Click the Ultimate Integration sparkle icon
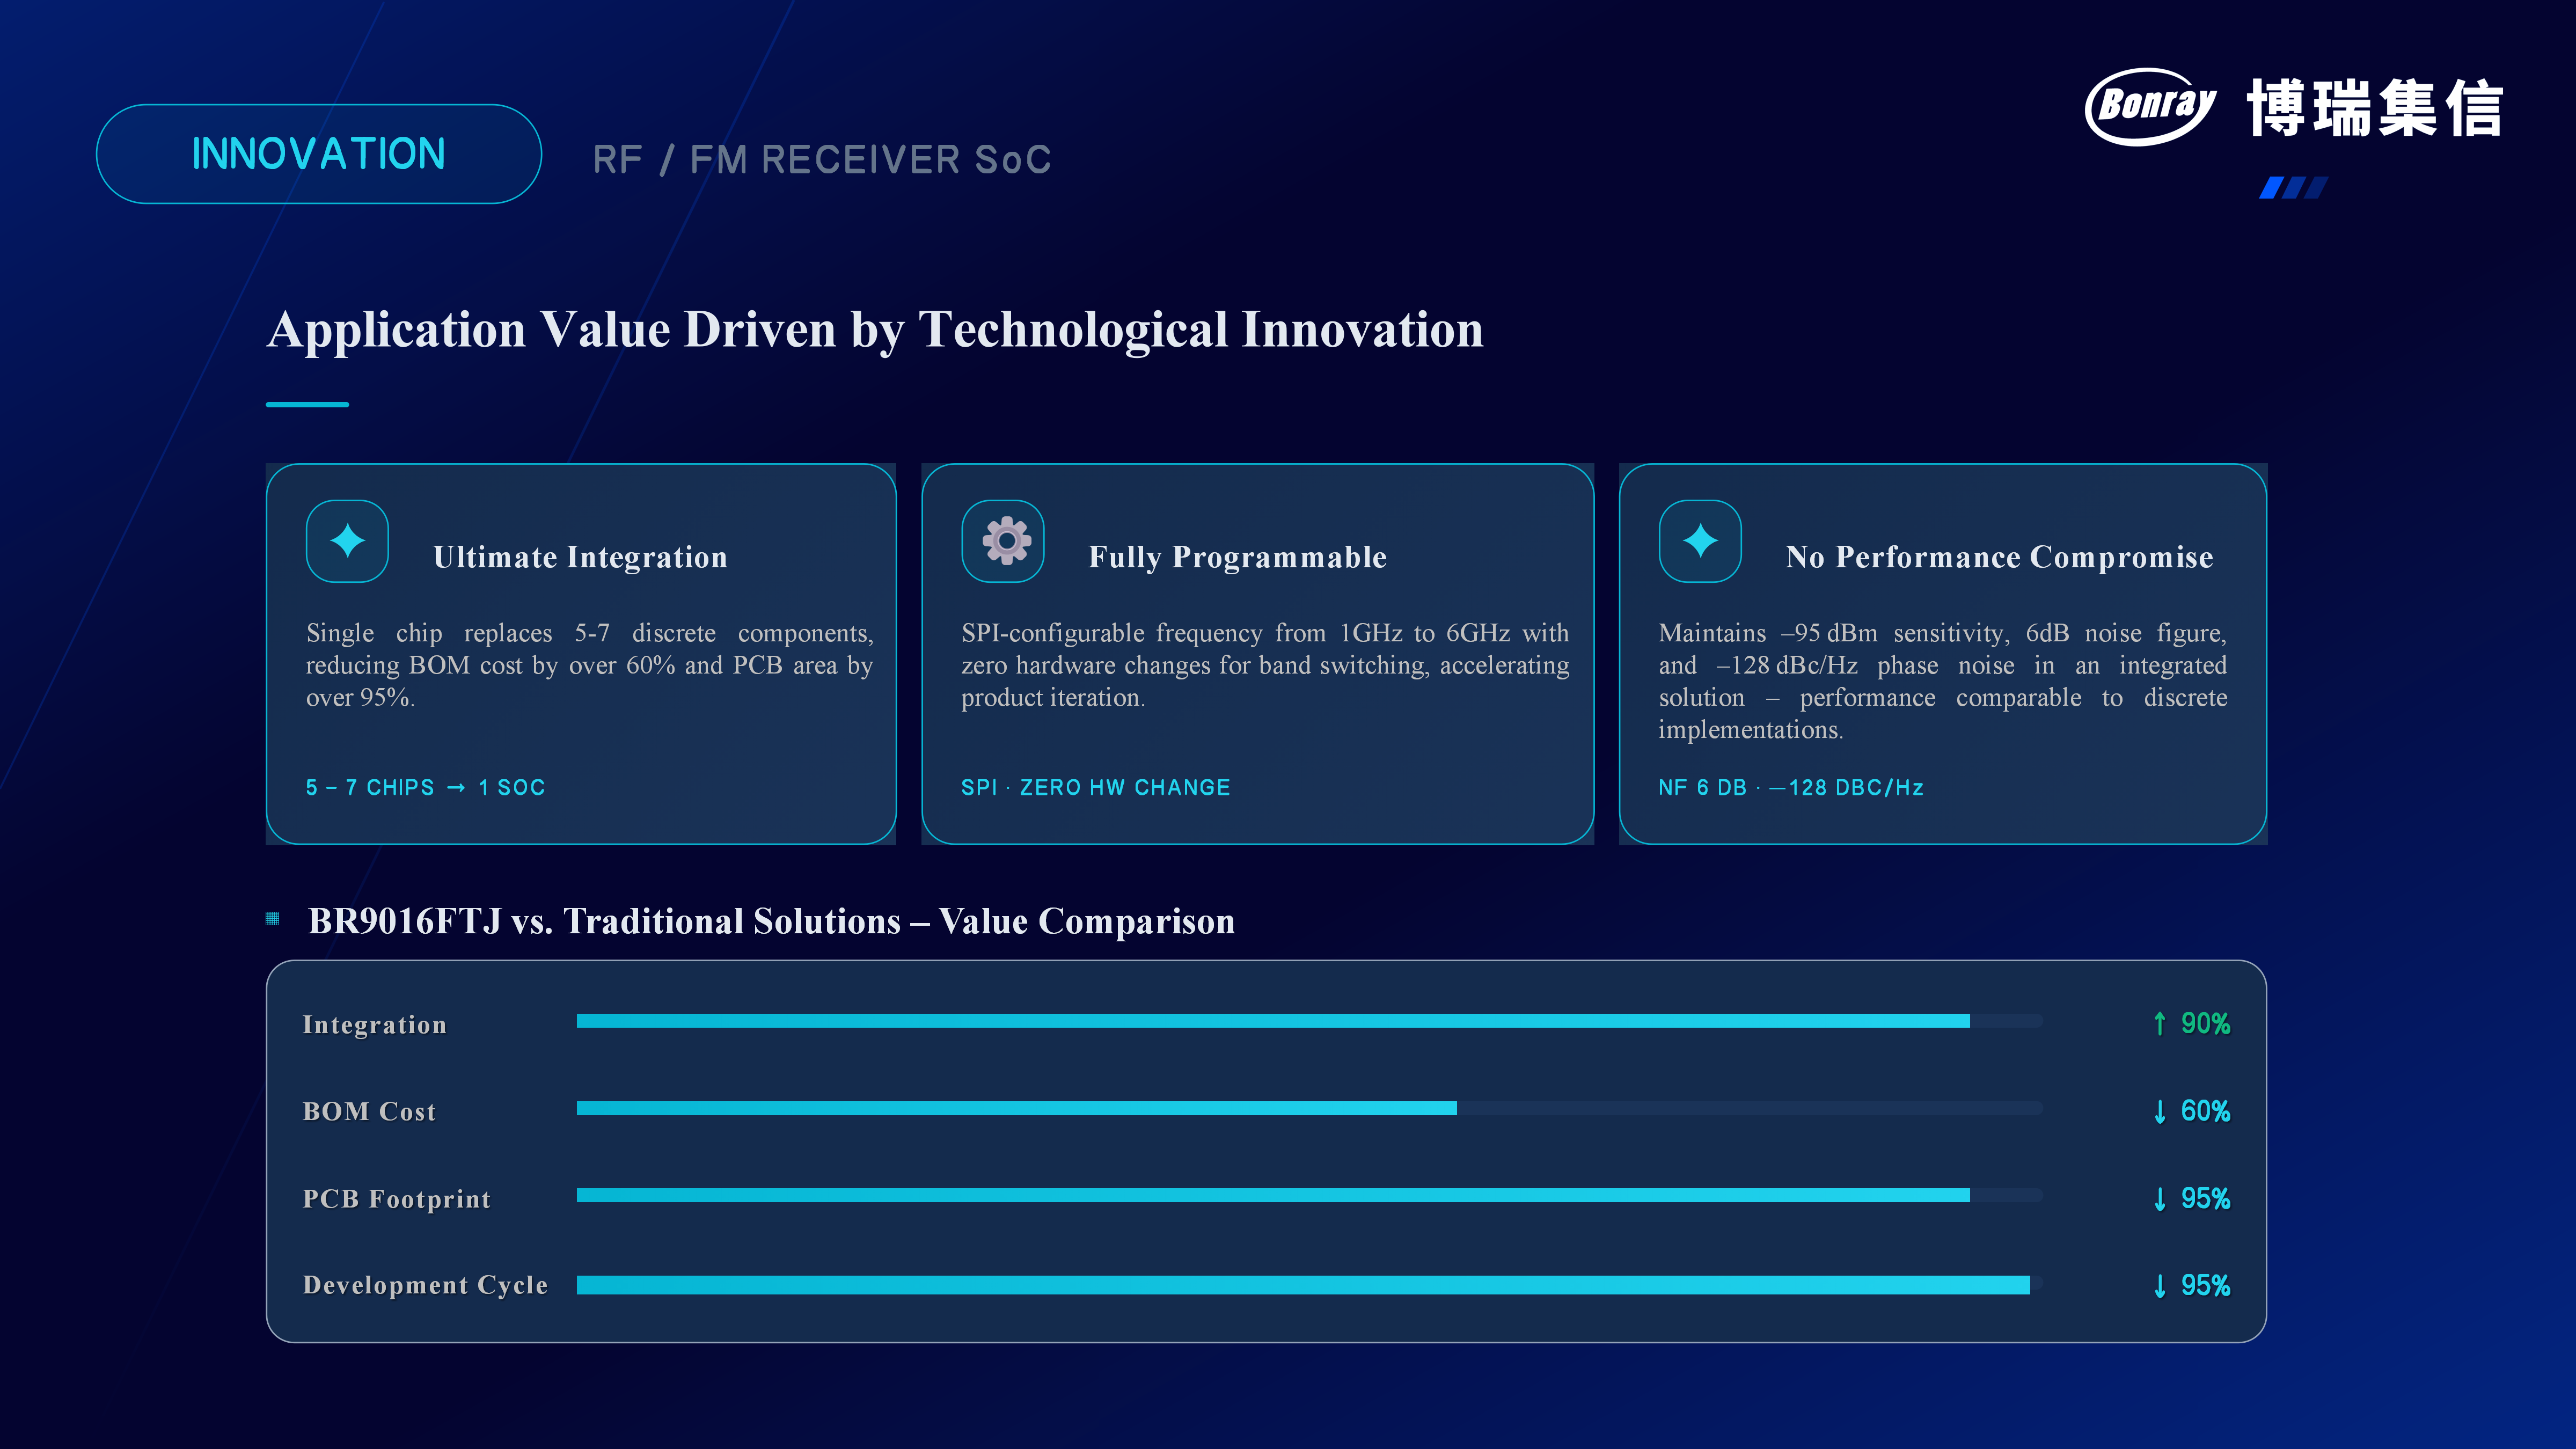 347,541
